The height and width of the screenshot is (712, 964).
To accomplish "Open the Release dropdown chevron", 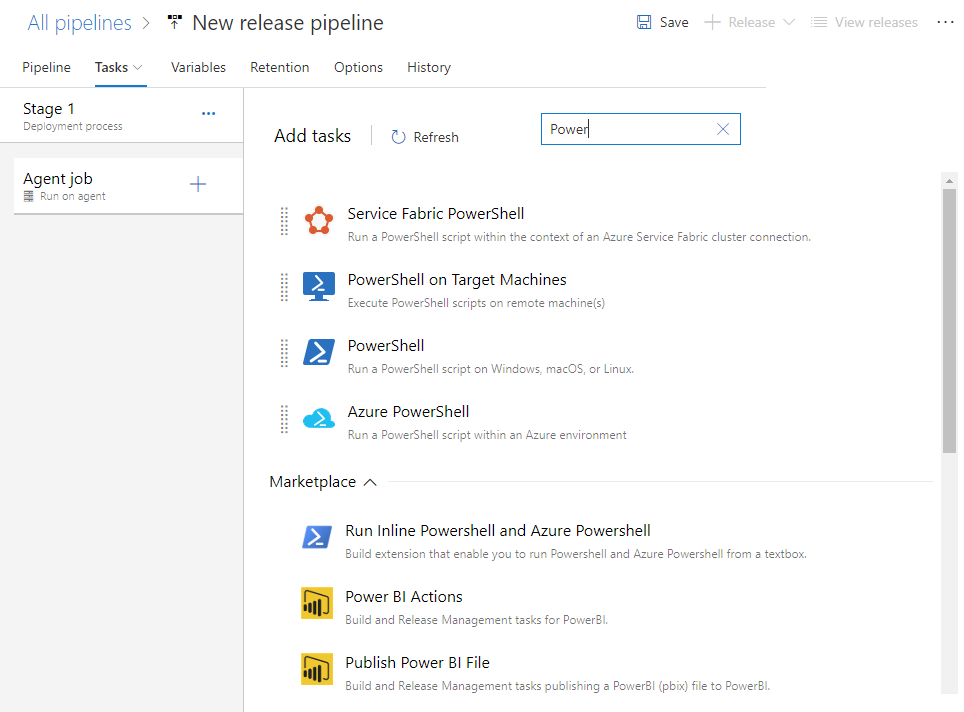I will click(x=789, y=22).
